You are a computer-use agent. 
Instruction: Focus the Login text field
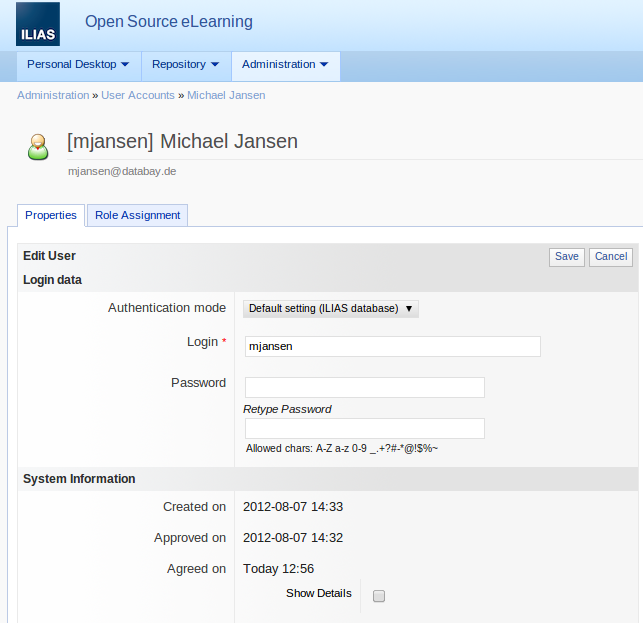(x=392, y=346)
